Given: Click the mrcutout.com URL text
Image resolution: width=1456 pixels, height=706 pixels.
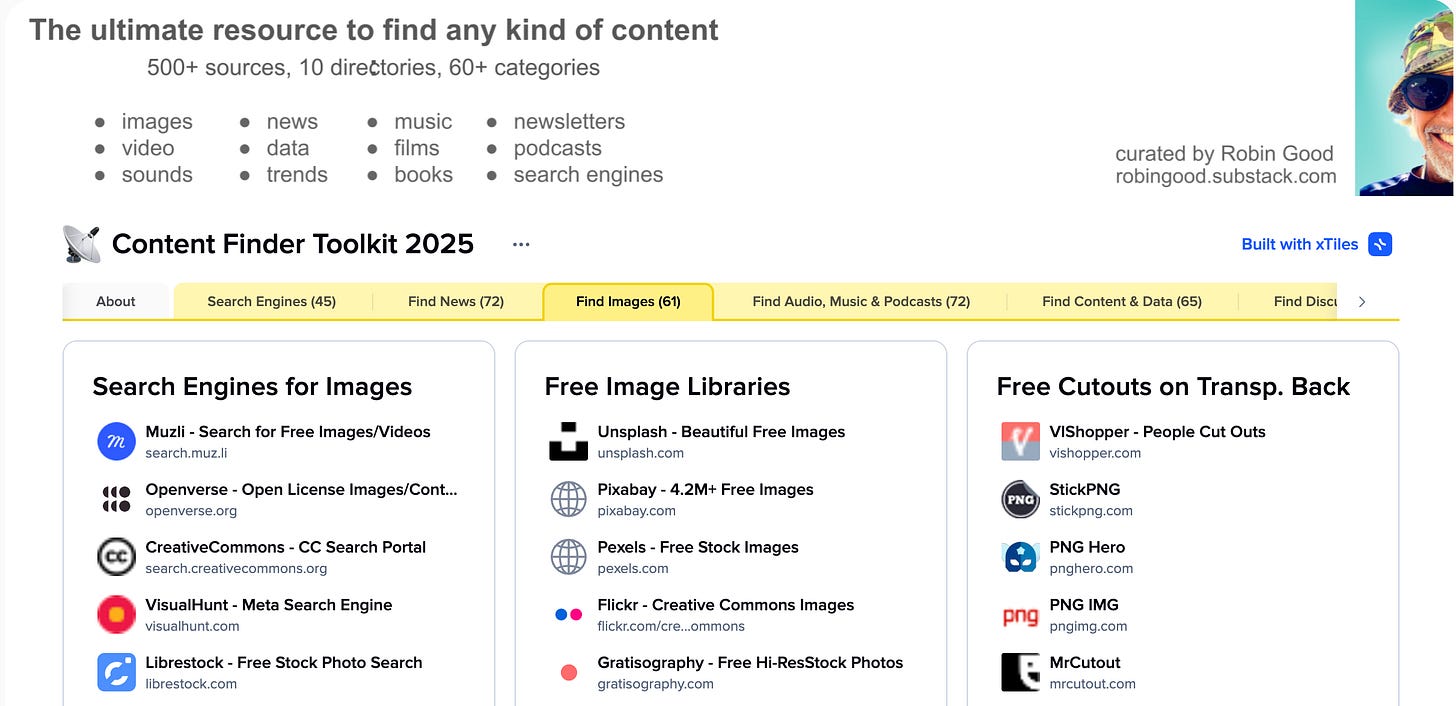Looking at the screenshot, I should (x=1093, y=684).
